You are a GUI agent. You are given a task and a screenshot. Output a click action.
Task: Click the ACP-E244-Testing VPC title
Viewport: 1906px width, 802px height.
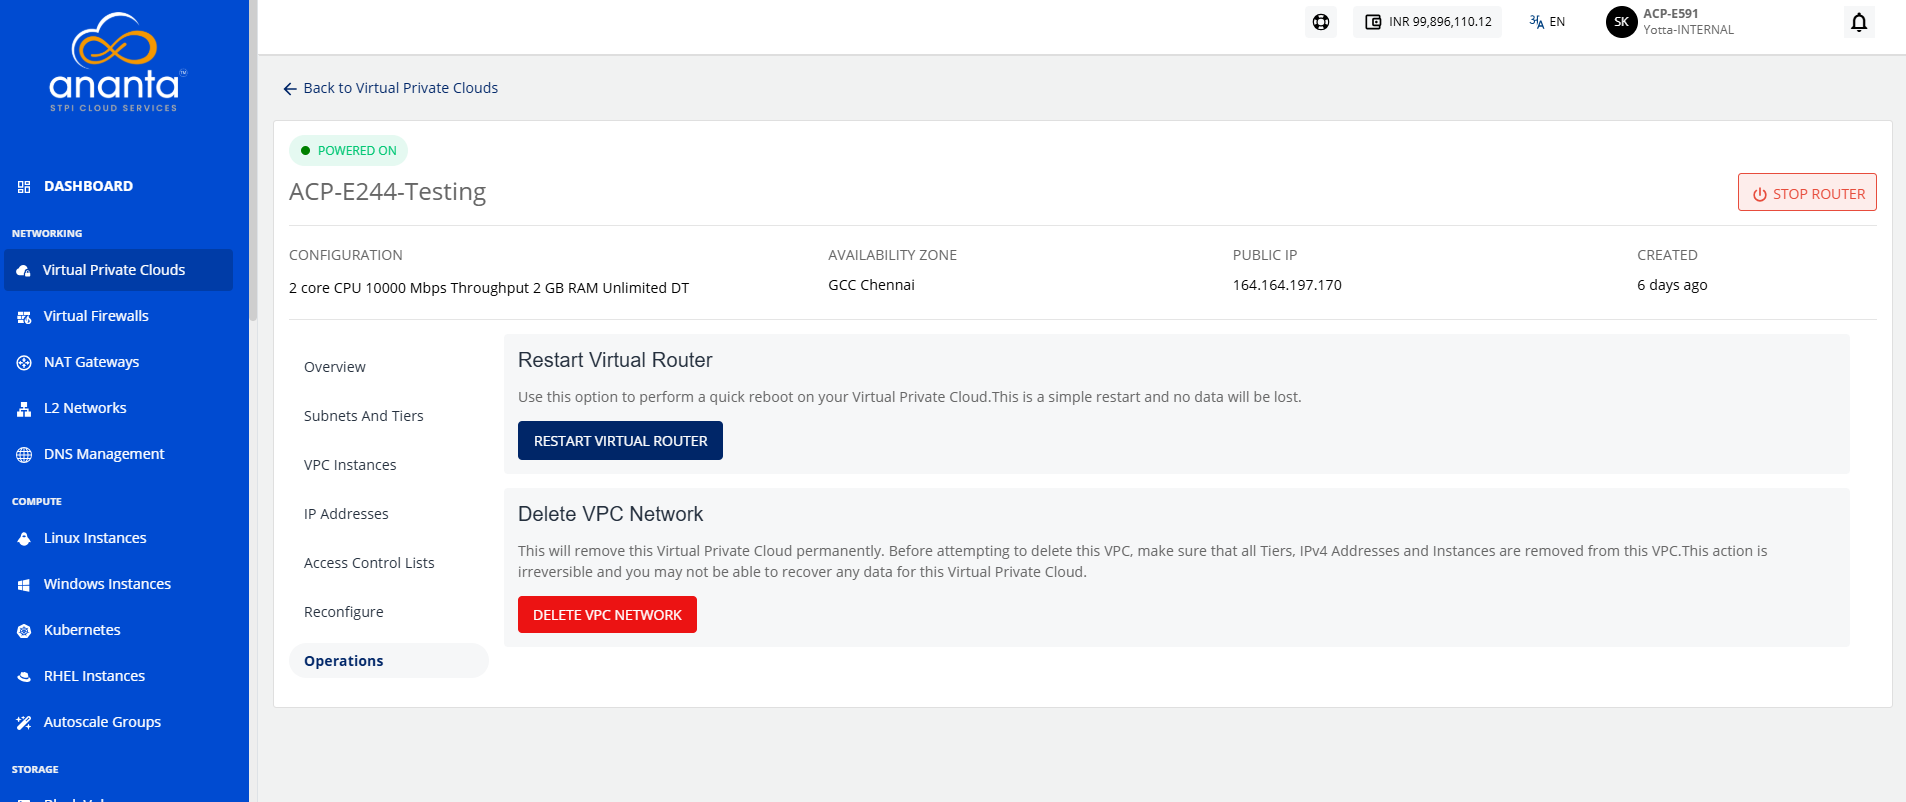point(387,192)
